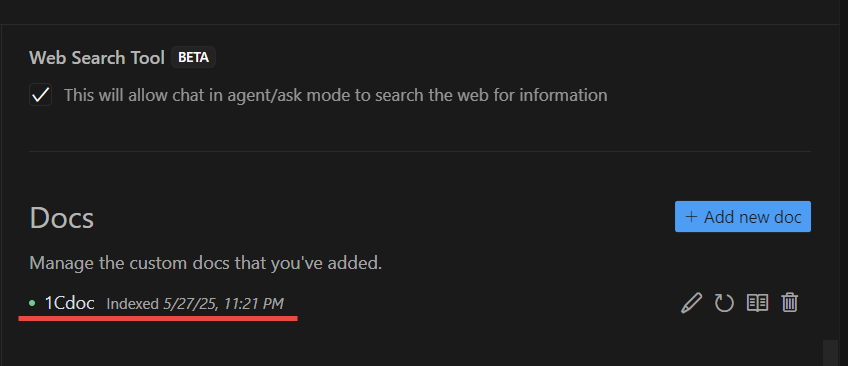Viewport: 848px width, 366px height.
Task: Click the 'Manage the custom docs' description
Action: click(206, 263)
